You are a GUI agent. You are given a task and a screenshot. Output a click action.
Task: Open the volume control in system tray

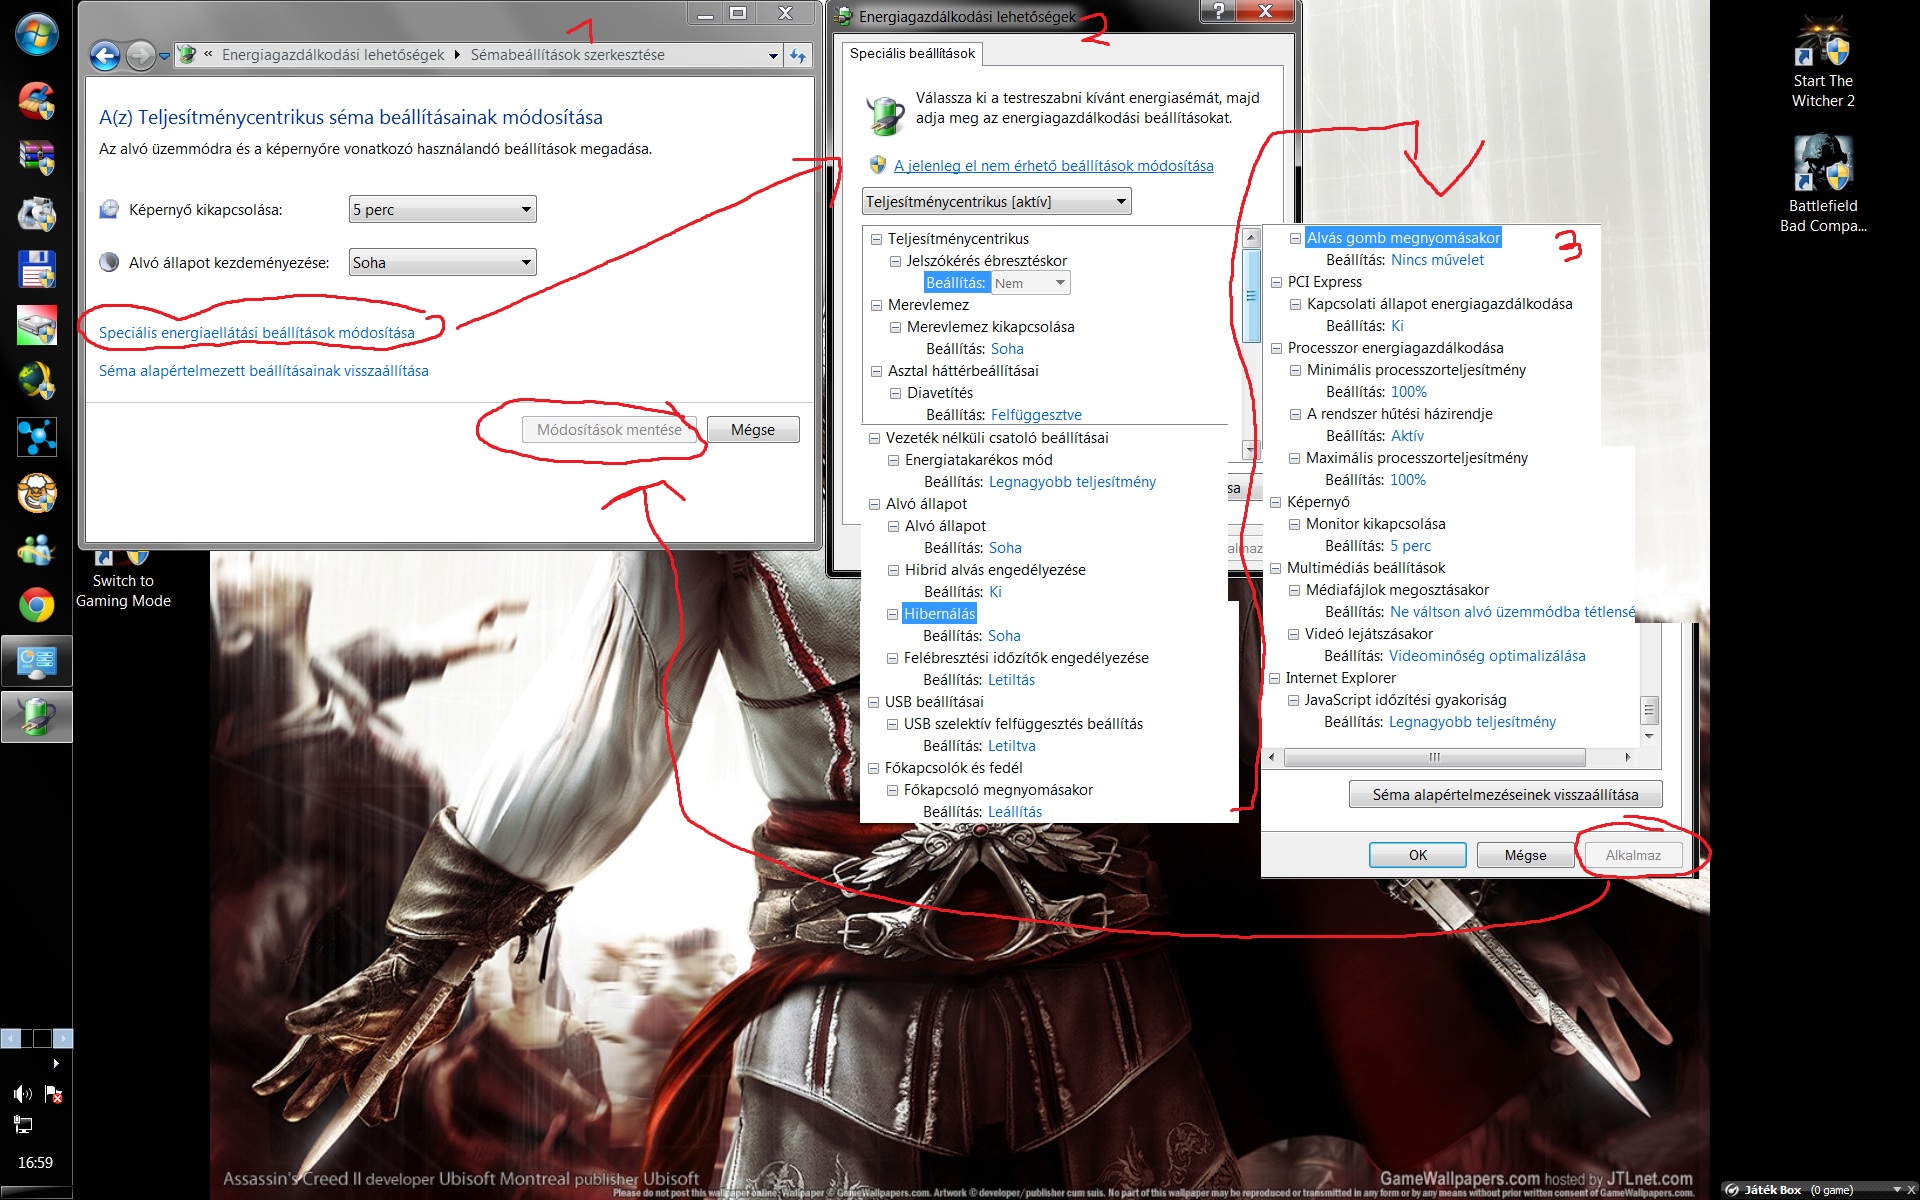click(x=22, y=1094)
